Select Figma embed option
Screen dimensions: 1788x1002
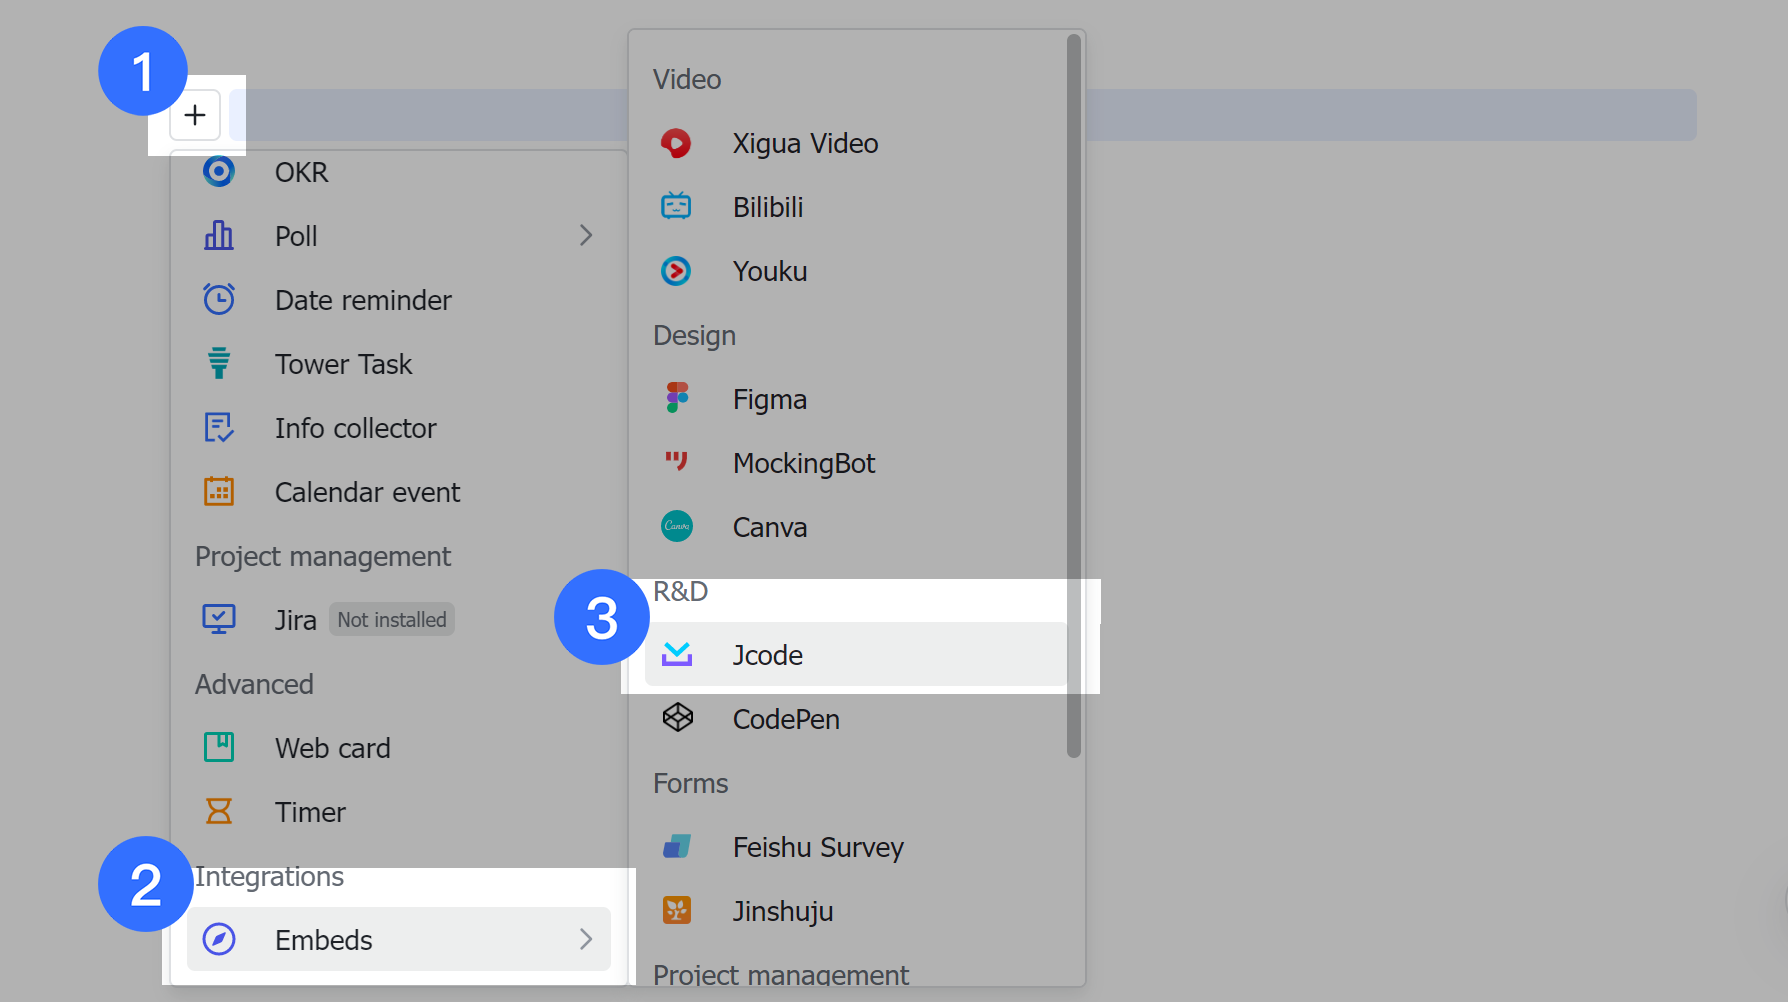856,399
